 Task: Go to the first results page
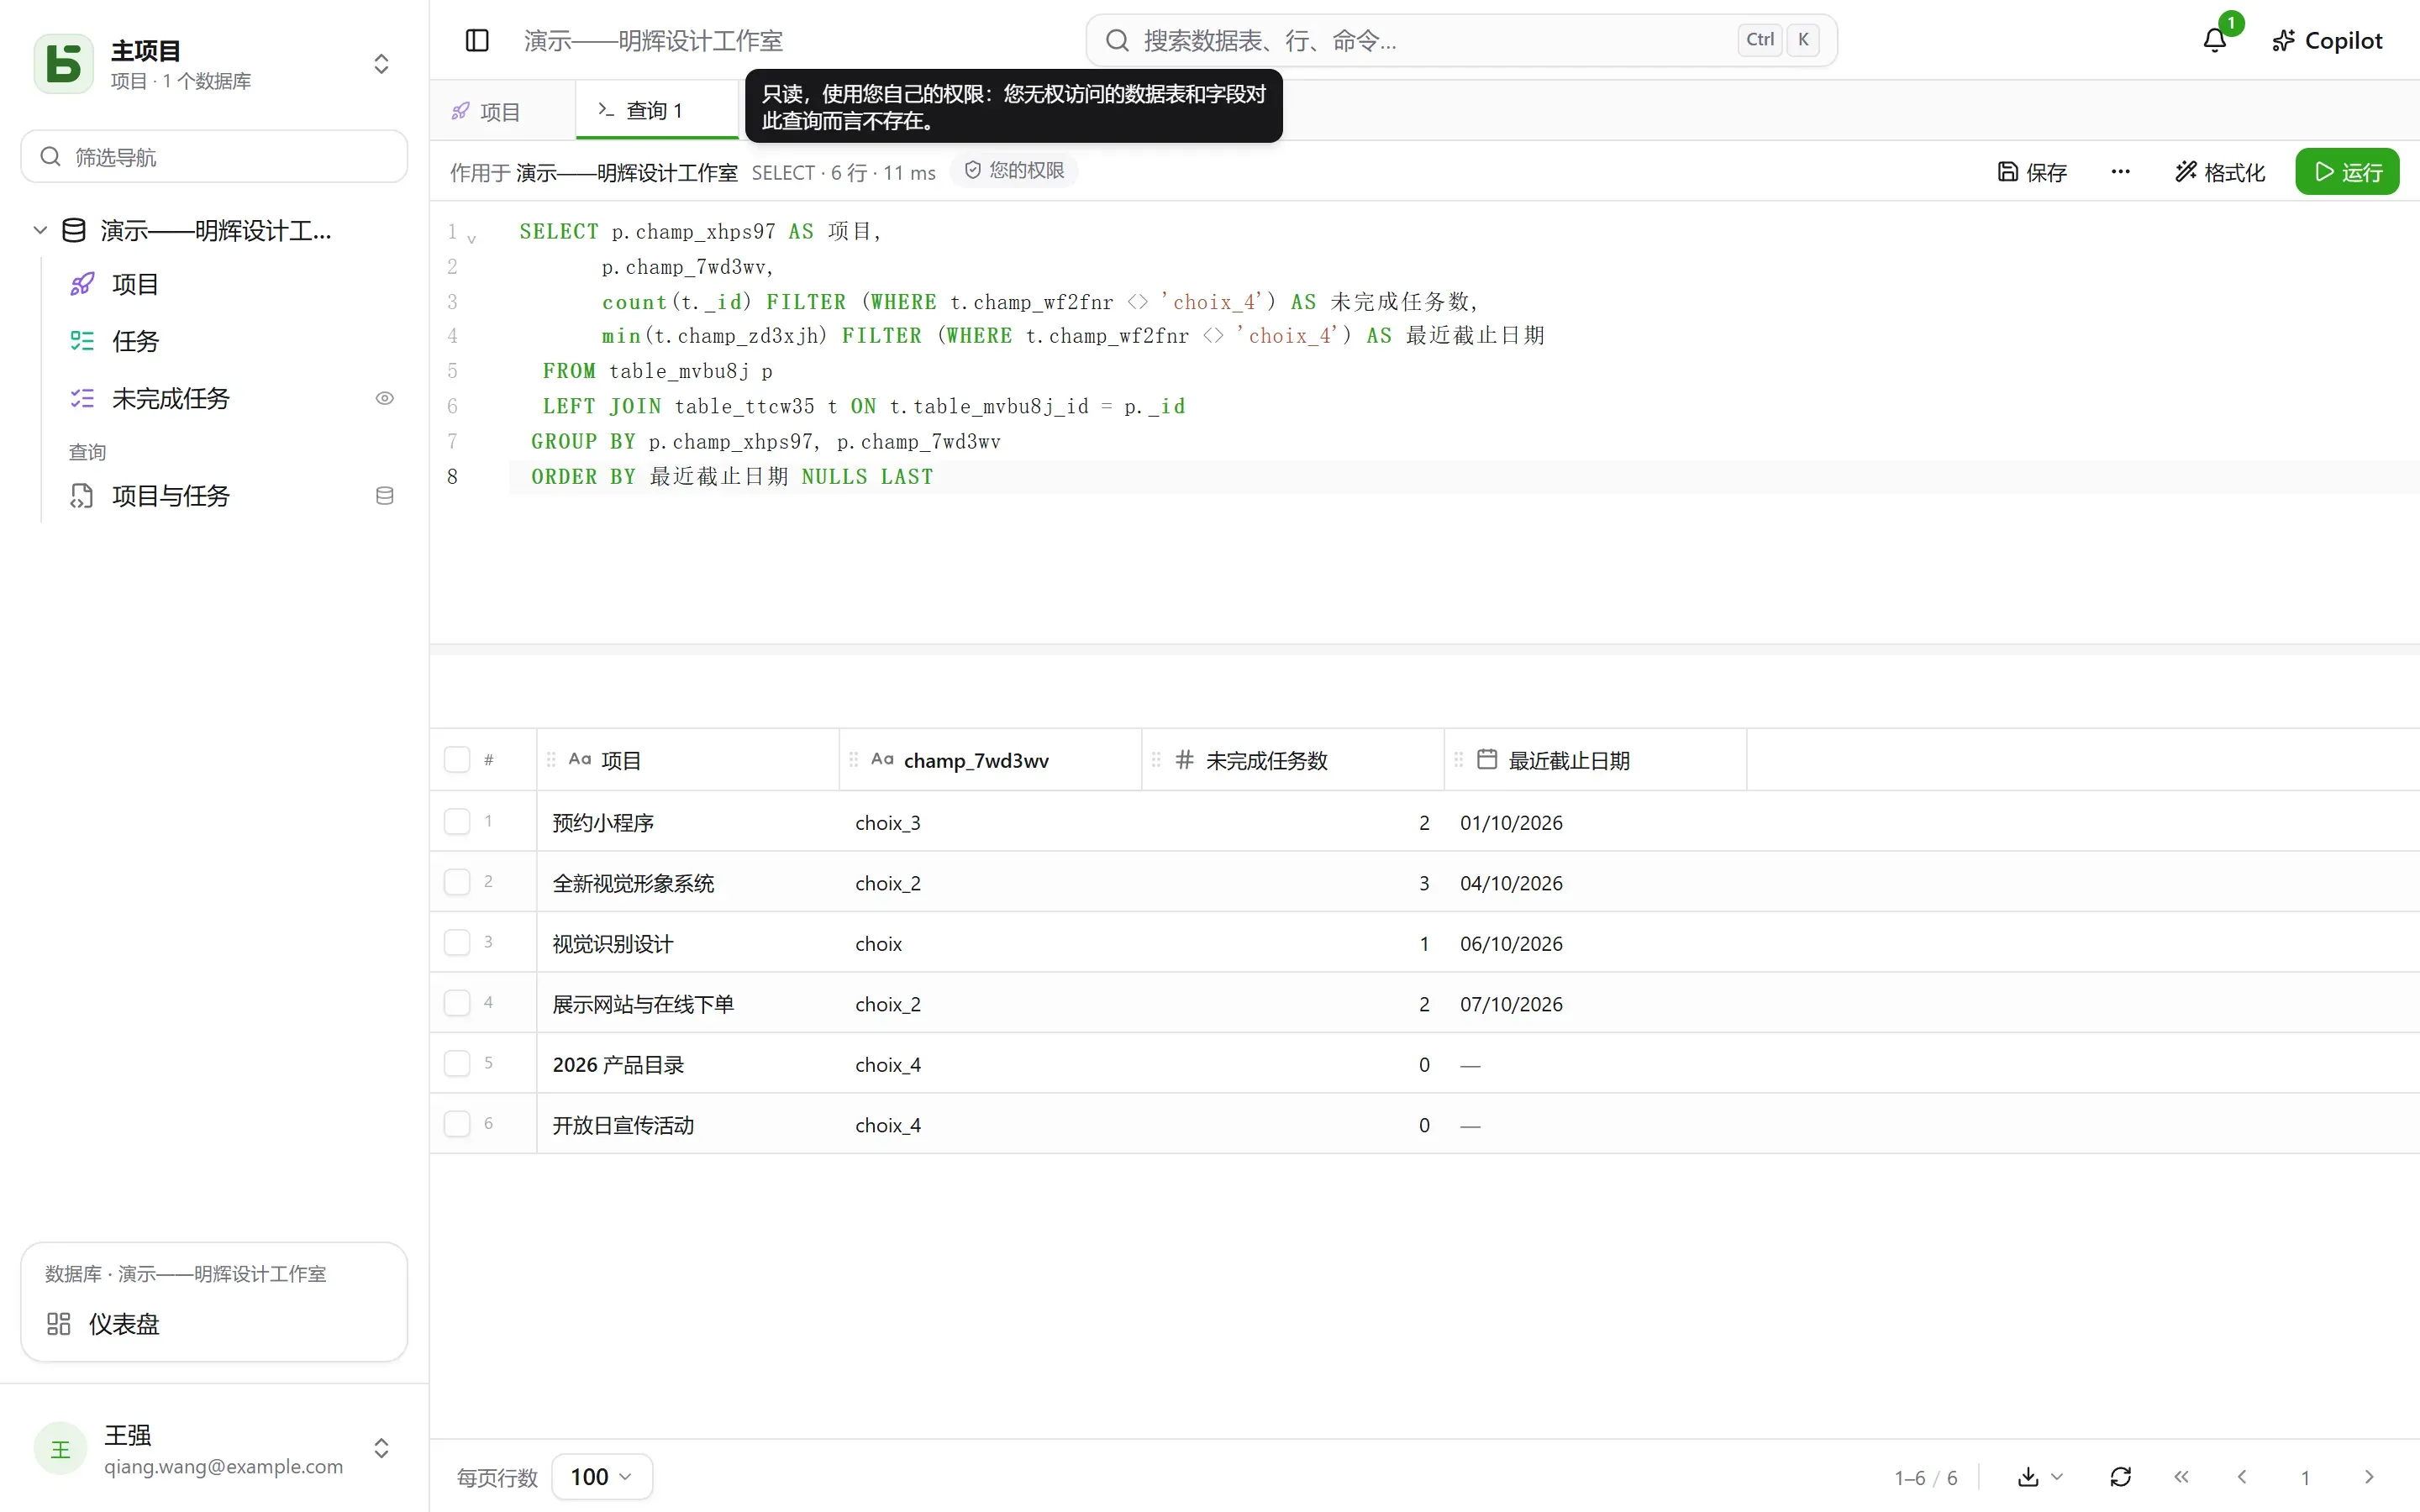pos(2181,1476)
